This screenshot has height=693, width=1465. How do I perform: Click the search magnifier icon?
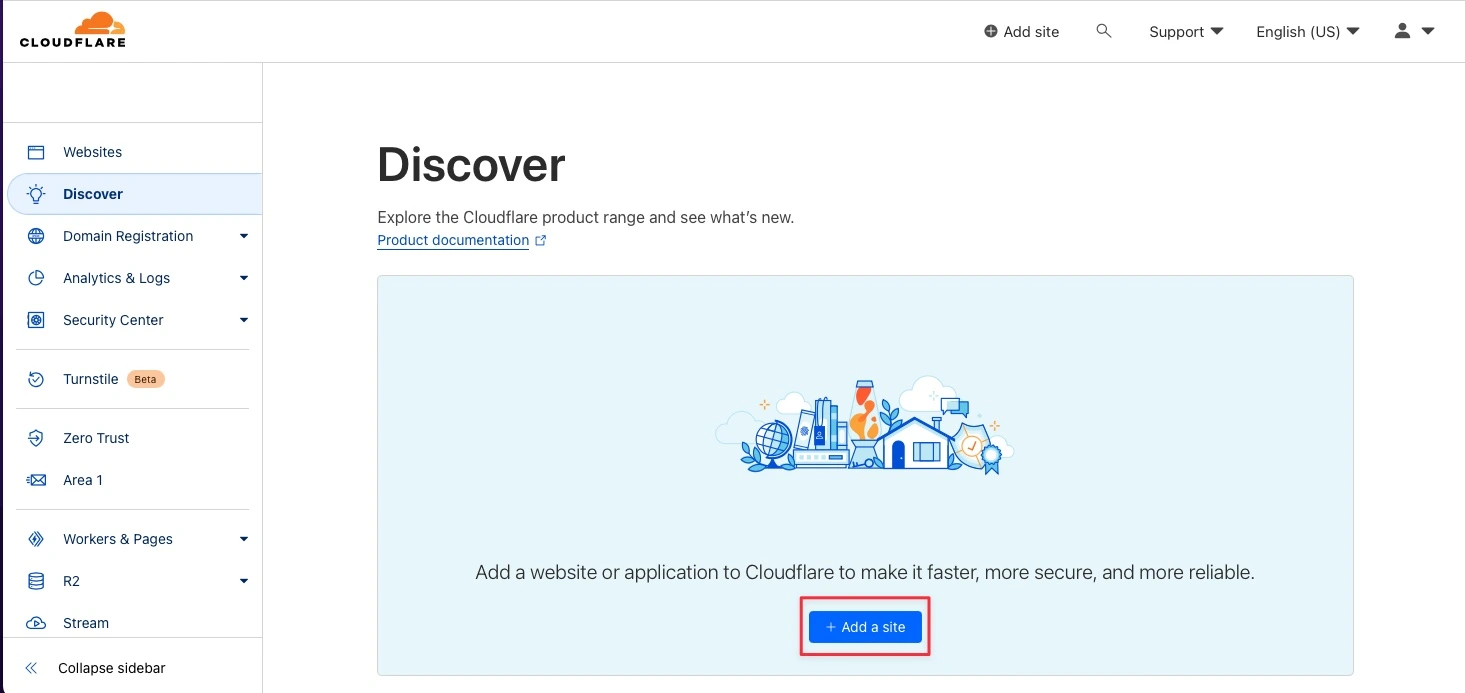pos(1104,31)
